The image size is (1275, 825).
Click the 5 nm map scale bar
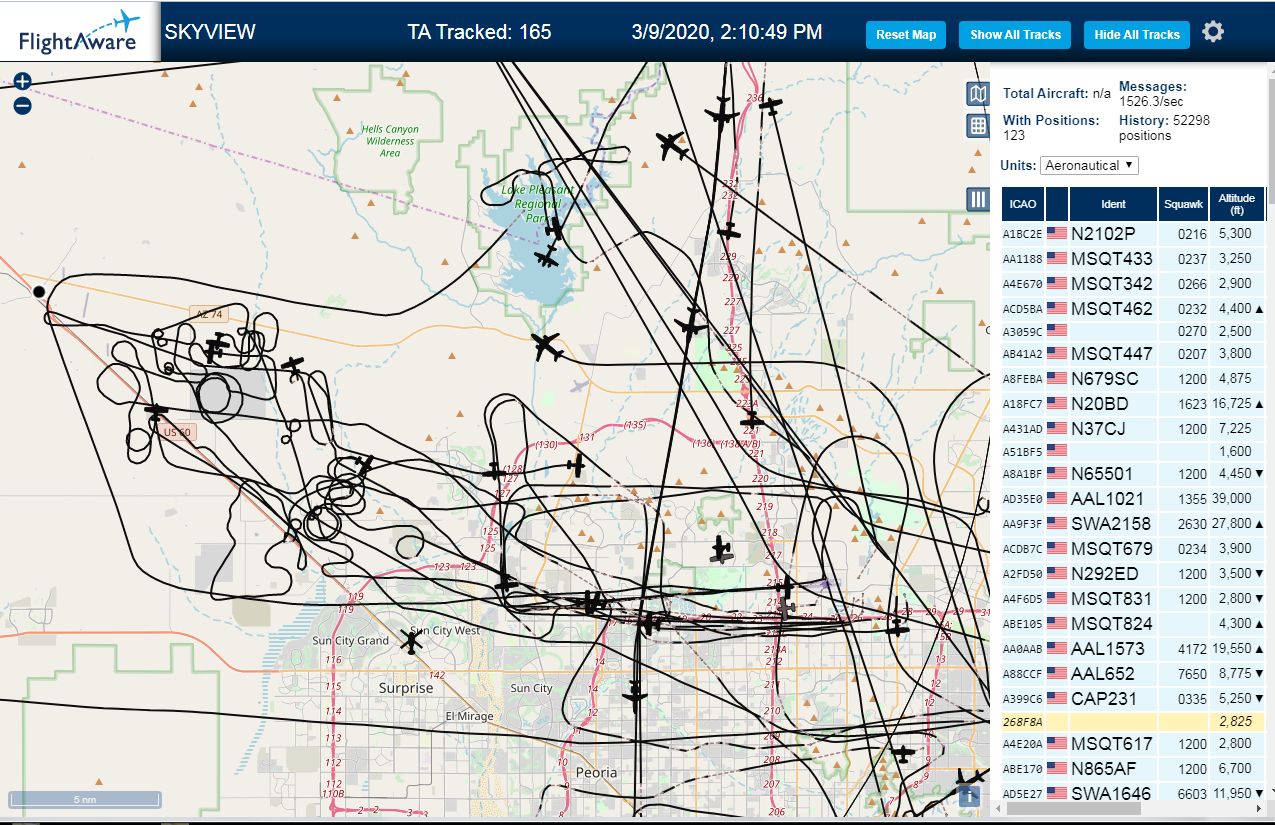coord(85,800)
